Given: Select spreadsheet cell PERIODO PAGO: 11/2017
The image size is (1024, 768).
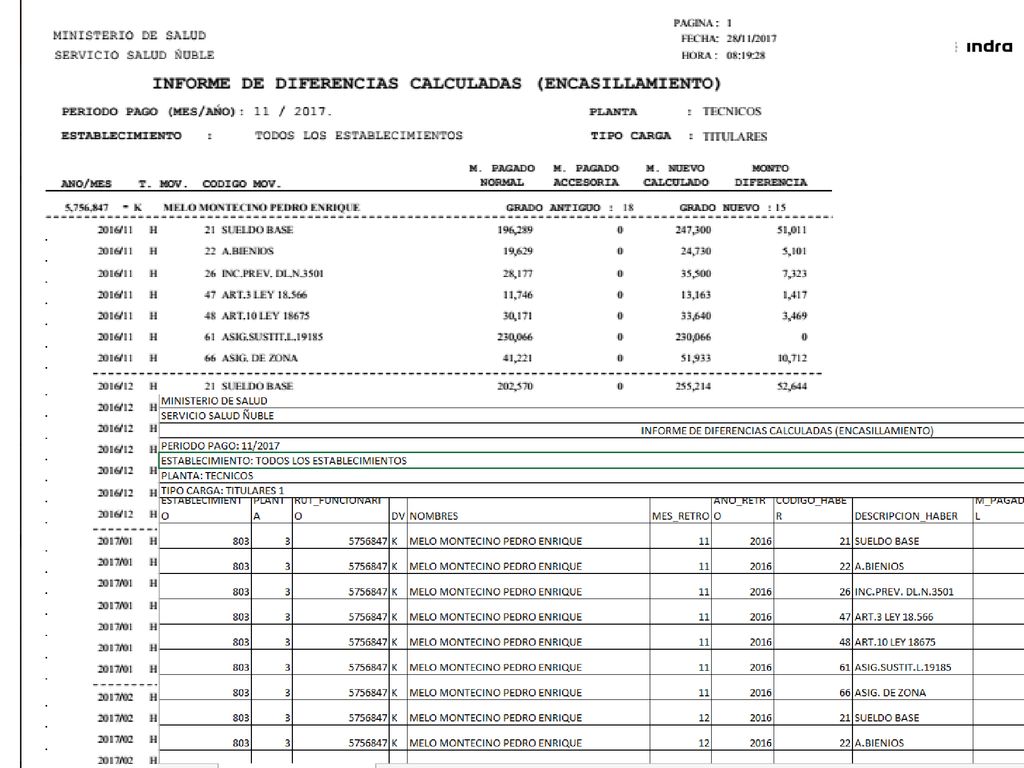Looking at the screenshot, I should tap(592, 445).
